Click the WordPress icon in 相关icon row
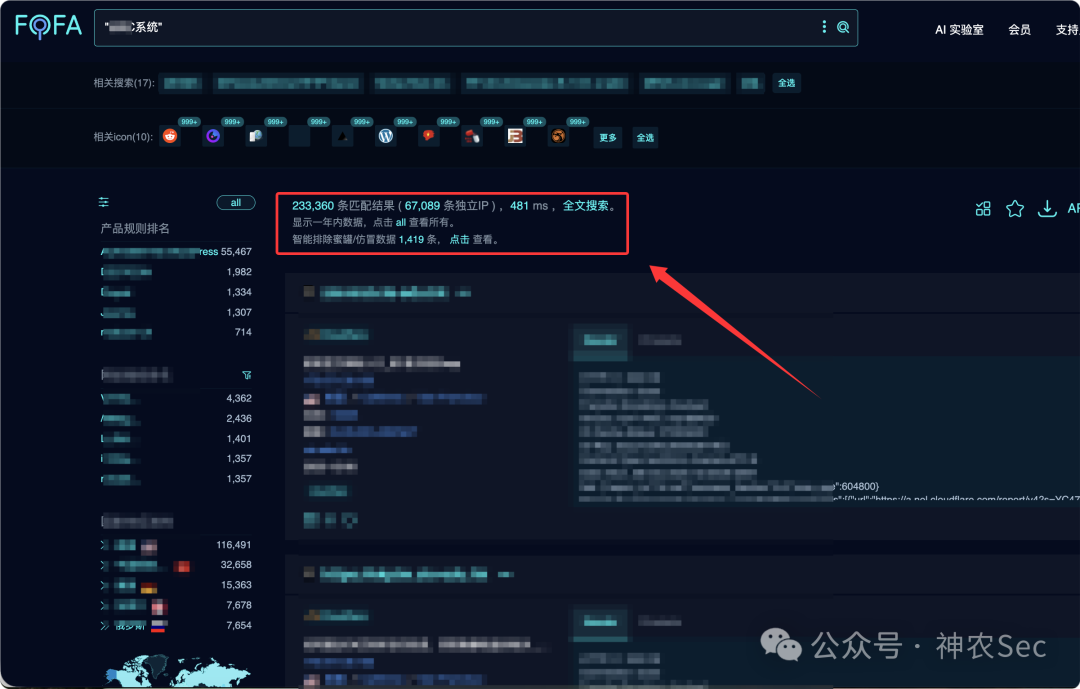The image size is (1080, 689). coord(386,136)
